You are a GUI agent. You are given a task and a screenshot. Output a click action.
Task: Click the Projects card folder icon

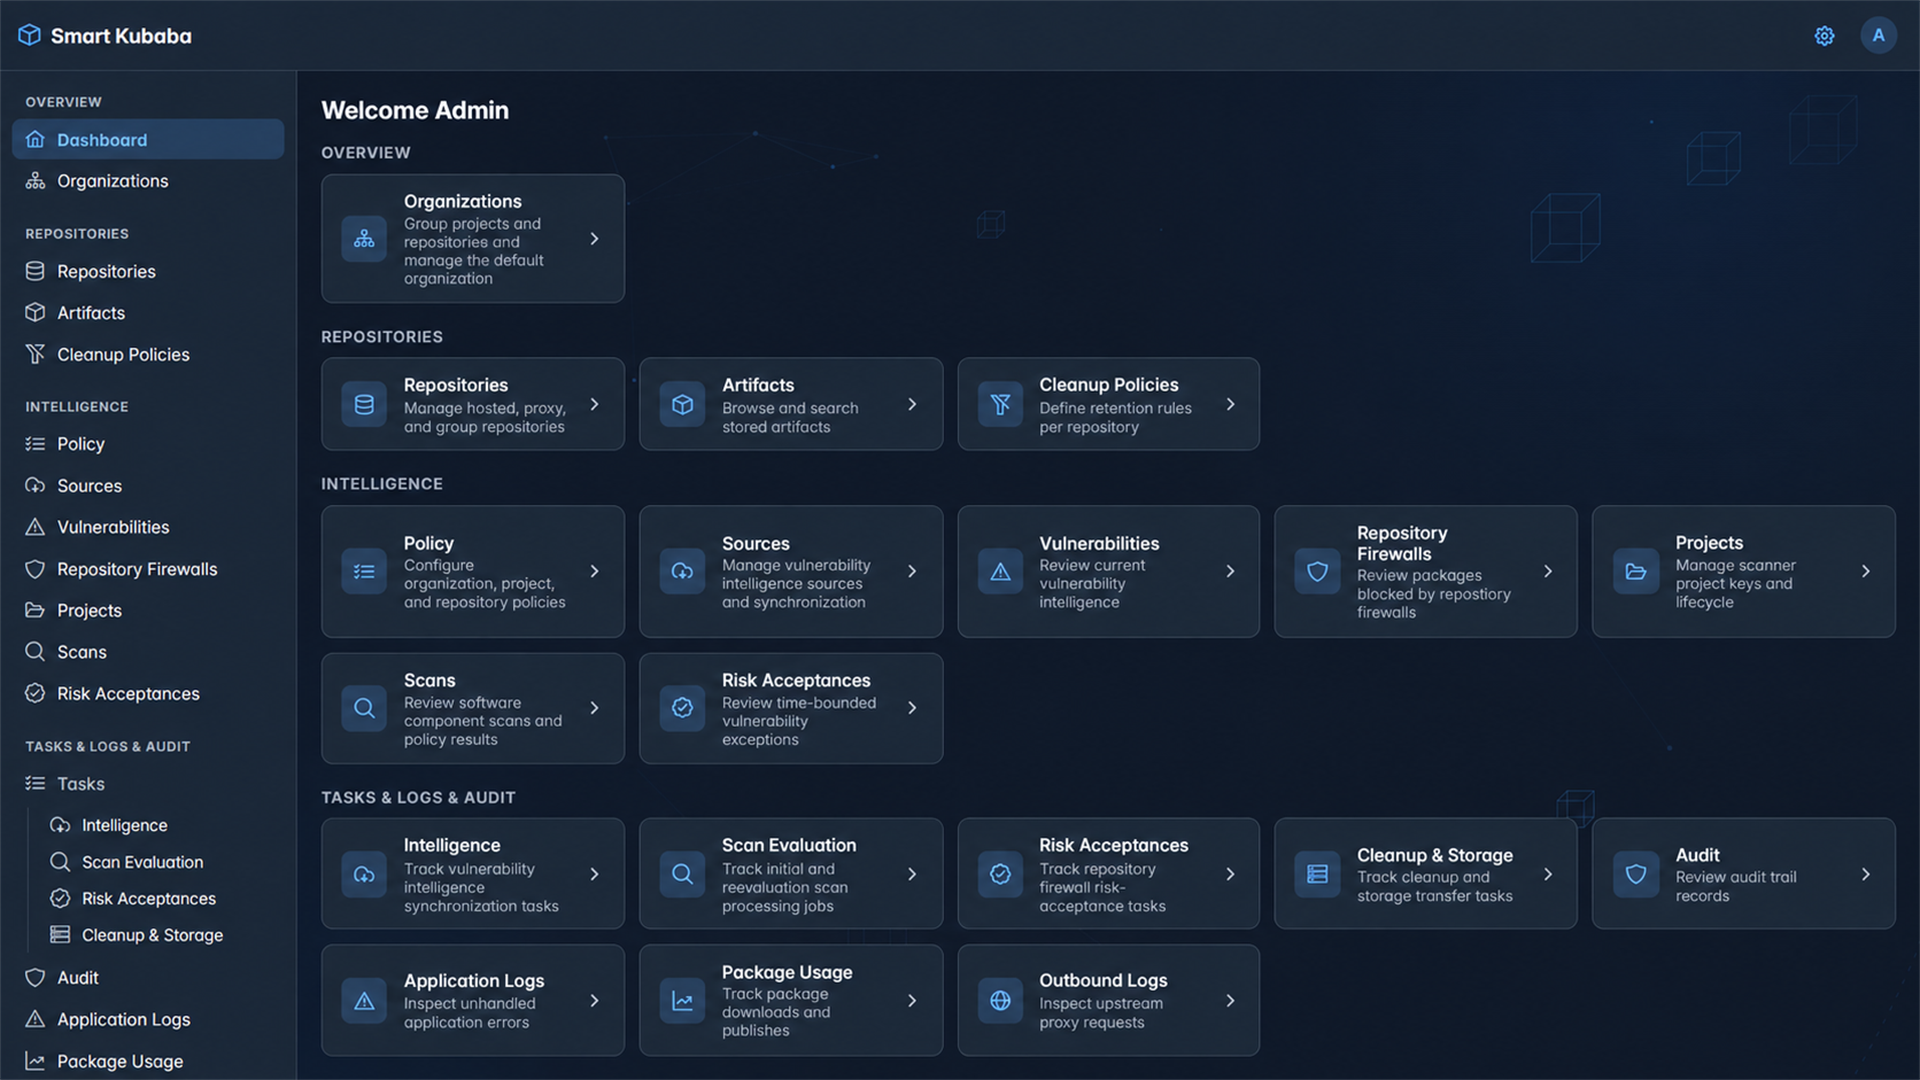(x=1636, y=572)
